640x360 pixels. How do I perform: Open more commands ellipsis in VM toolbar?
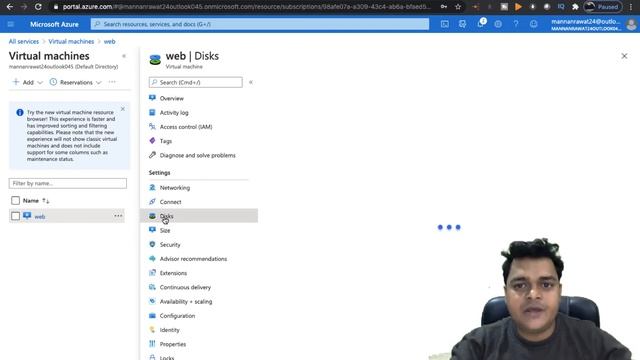pos(112,82)
